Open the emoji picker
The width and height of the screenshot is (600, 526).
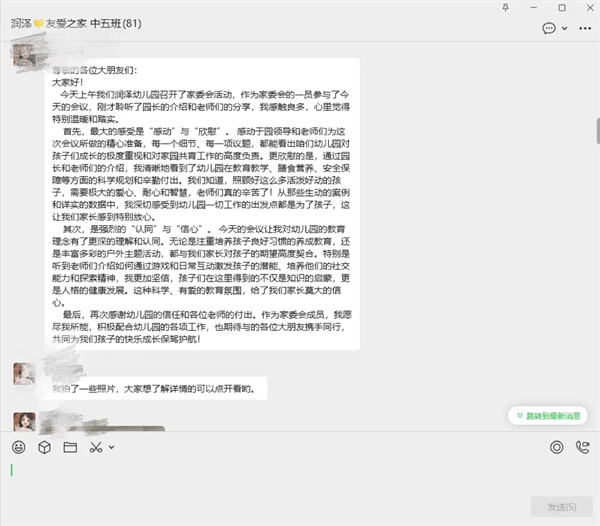click(x=19, y=447)
